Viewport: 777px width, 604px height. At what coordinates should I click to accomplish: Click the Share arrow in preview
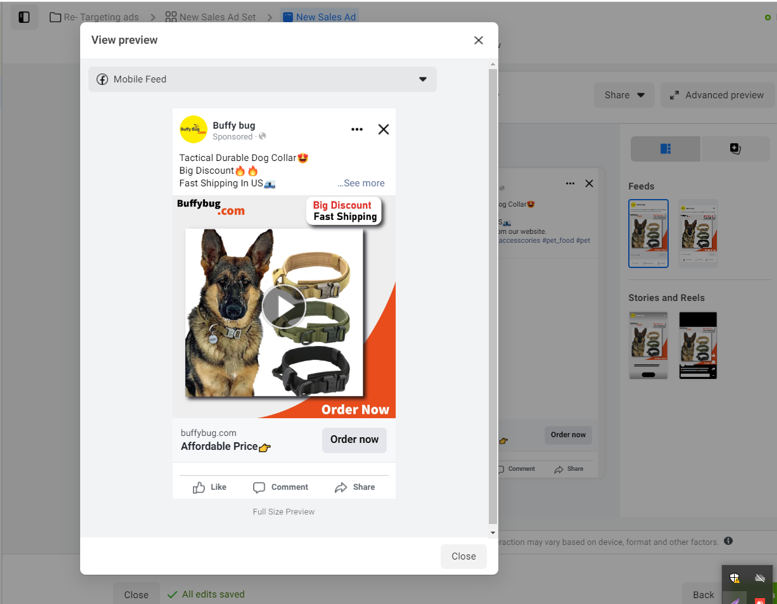coord(341,487)
